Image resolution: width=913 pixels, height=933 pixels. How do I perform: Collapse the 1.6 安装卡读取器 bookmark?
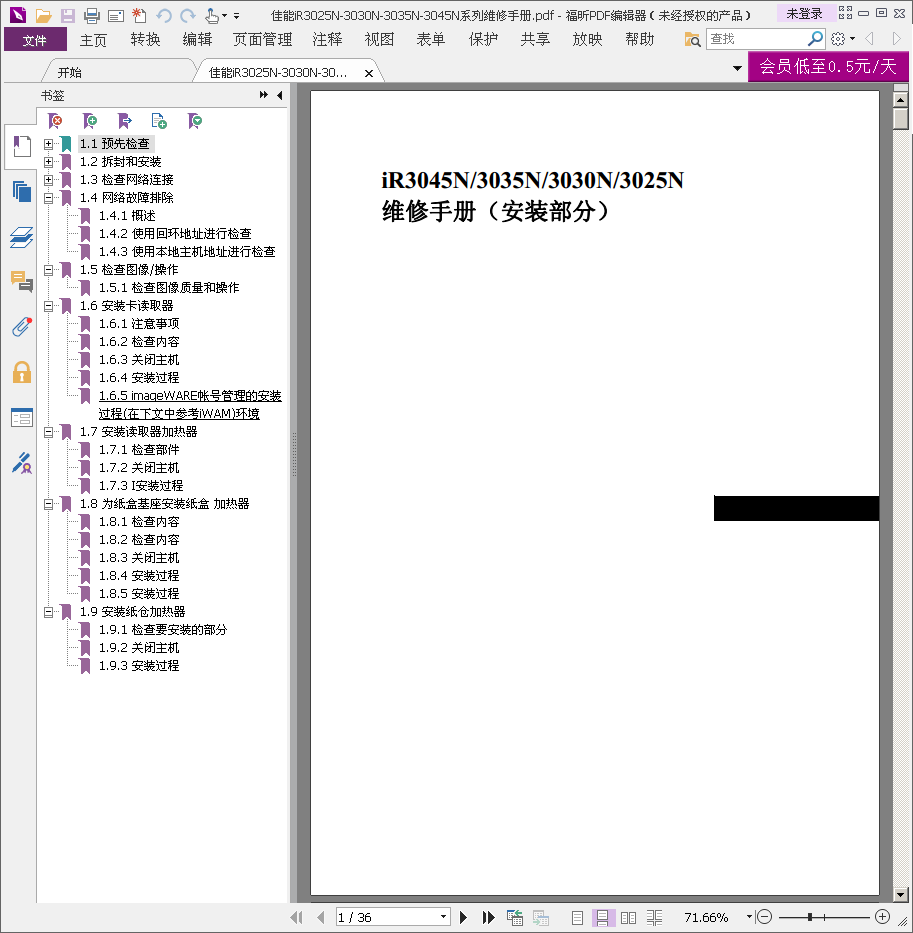coord(48,306)
